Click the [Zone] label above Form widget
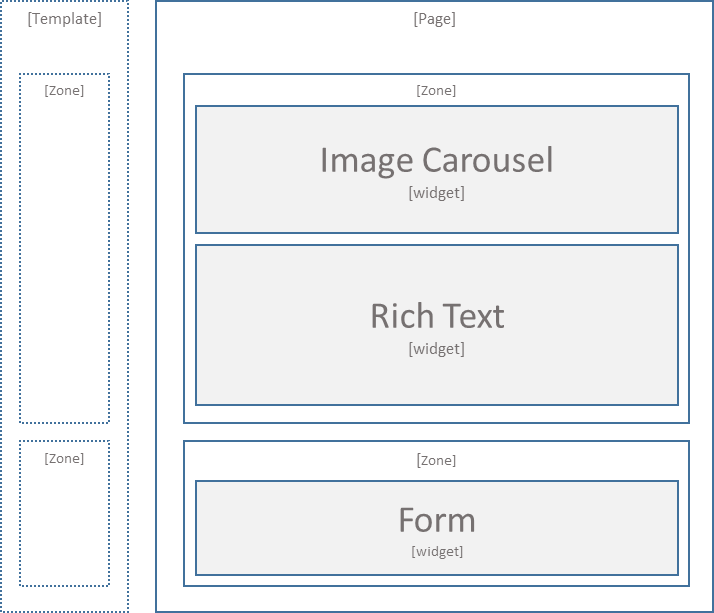The image size is (714, 613). [436, 460]
